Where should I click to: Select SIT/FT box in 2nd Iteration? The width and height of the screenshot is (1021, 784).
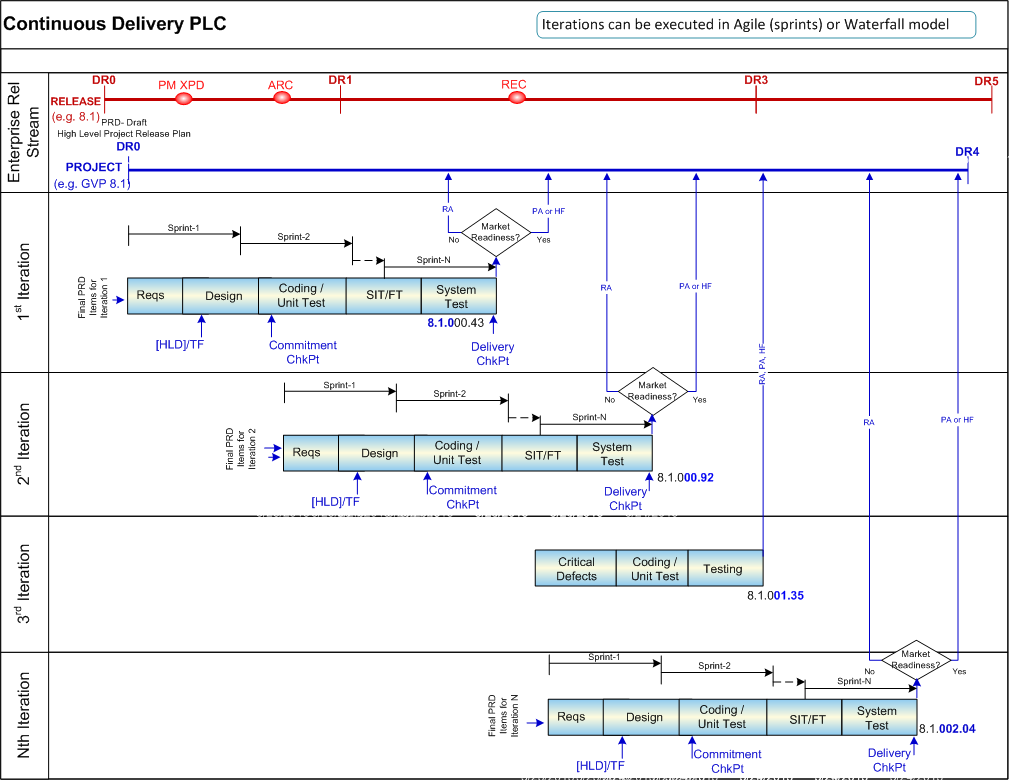pyautogui.click(x=544, y=454)
